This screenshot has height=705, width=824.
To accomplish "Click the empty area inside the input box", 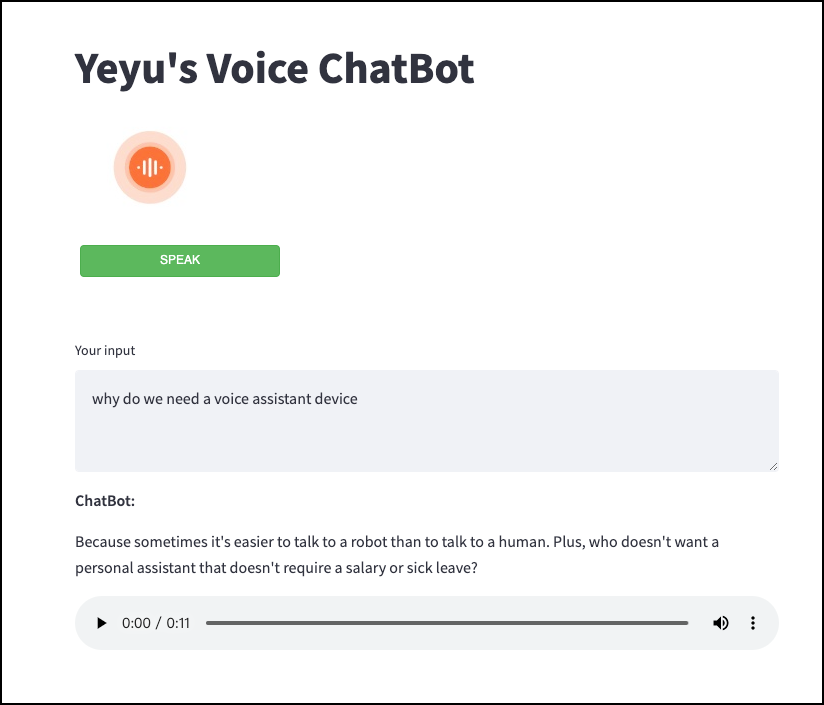I will [427, 441].
